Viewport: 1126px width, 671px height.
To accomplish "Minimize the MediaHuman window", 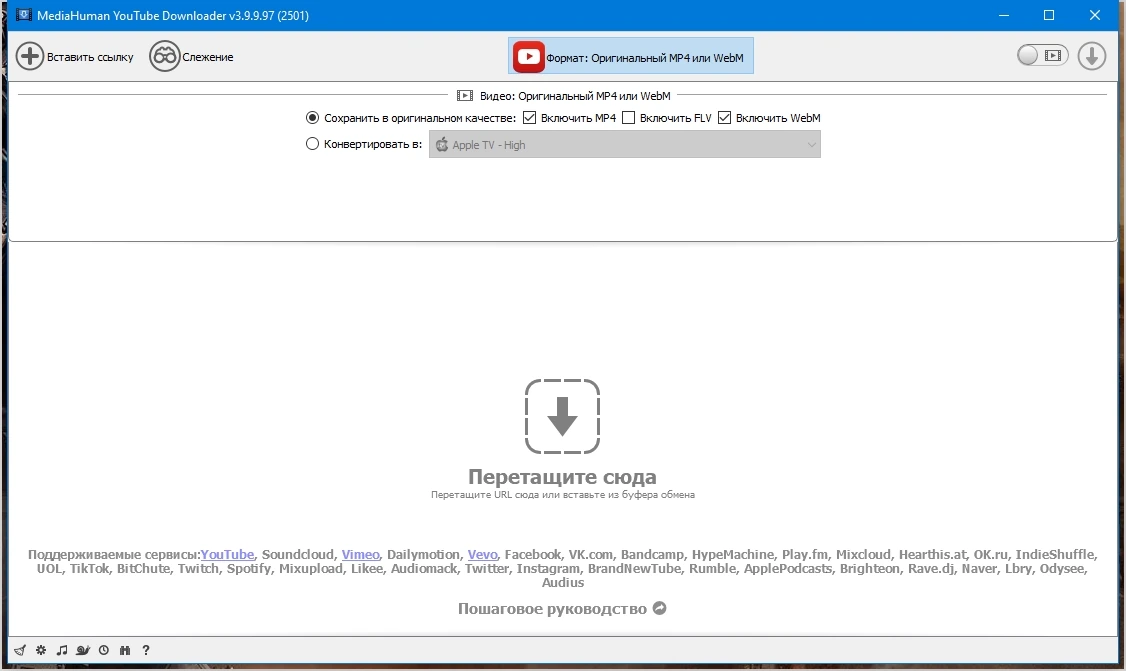I will [x=1004, y=15].
